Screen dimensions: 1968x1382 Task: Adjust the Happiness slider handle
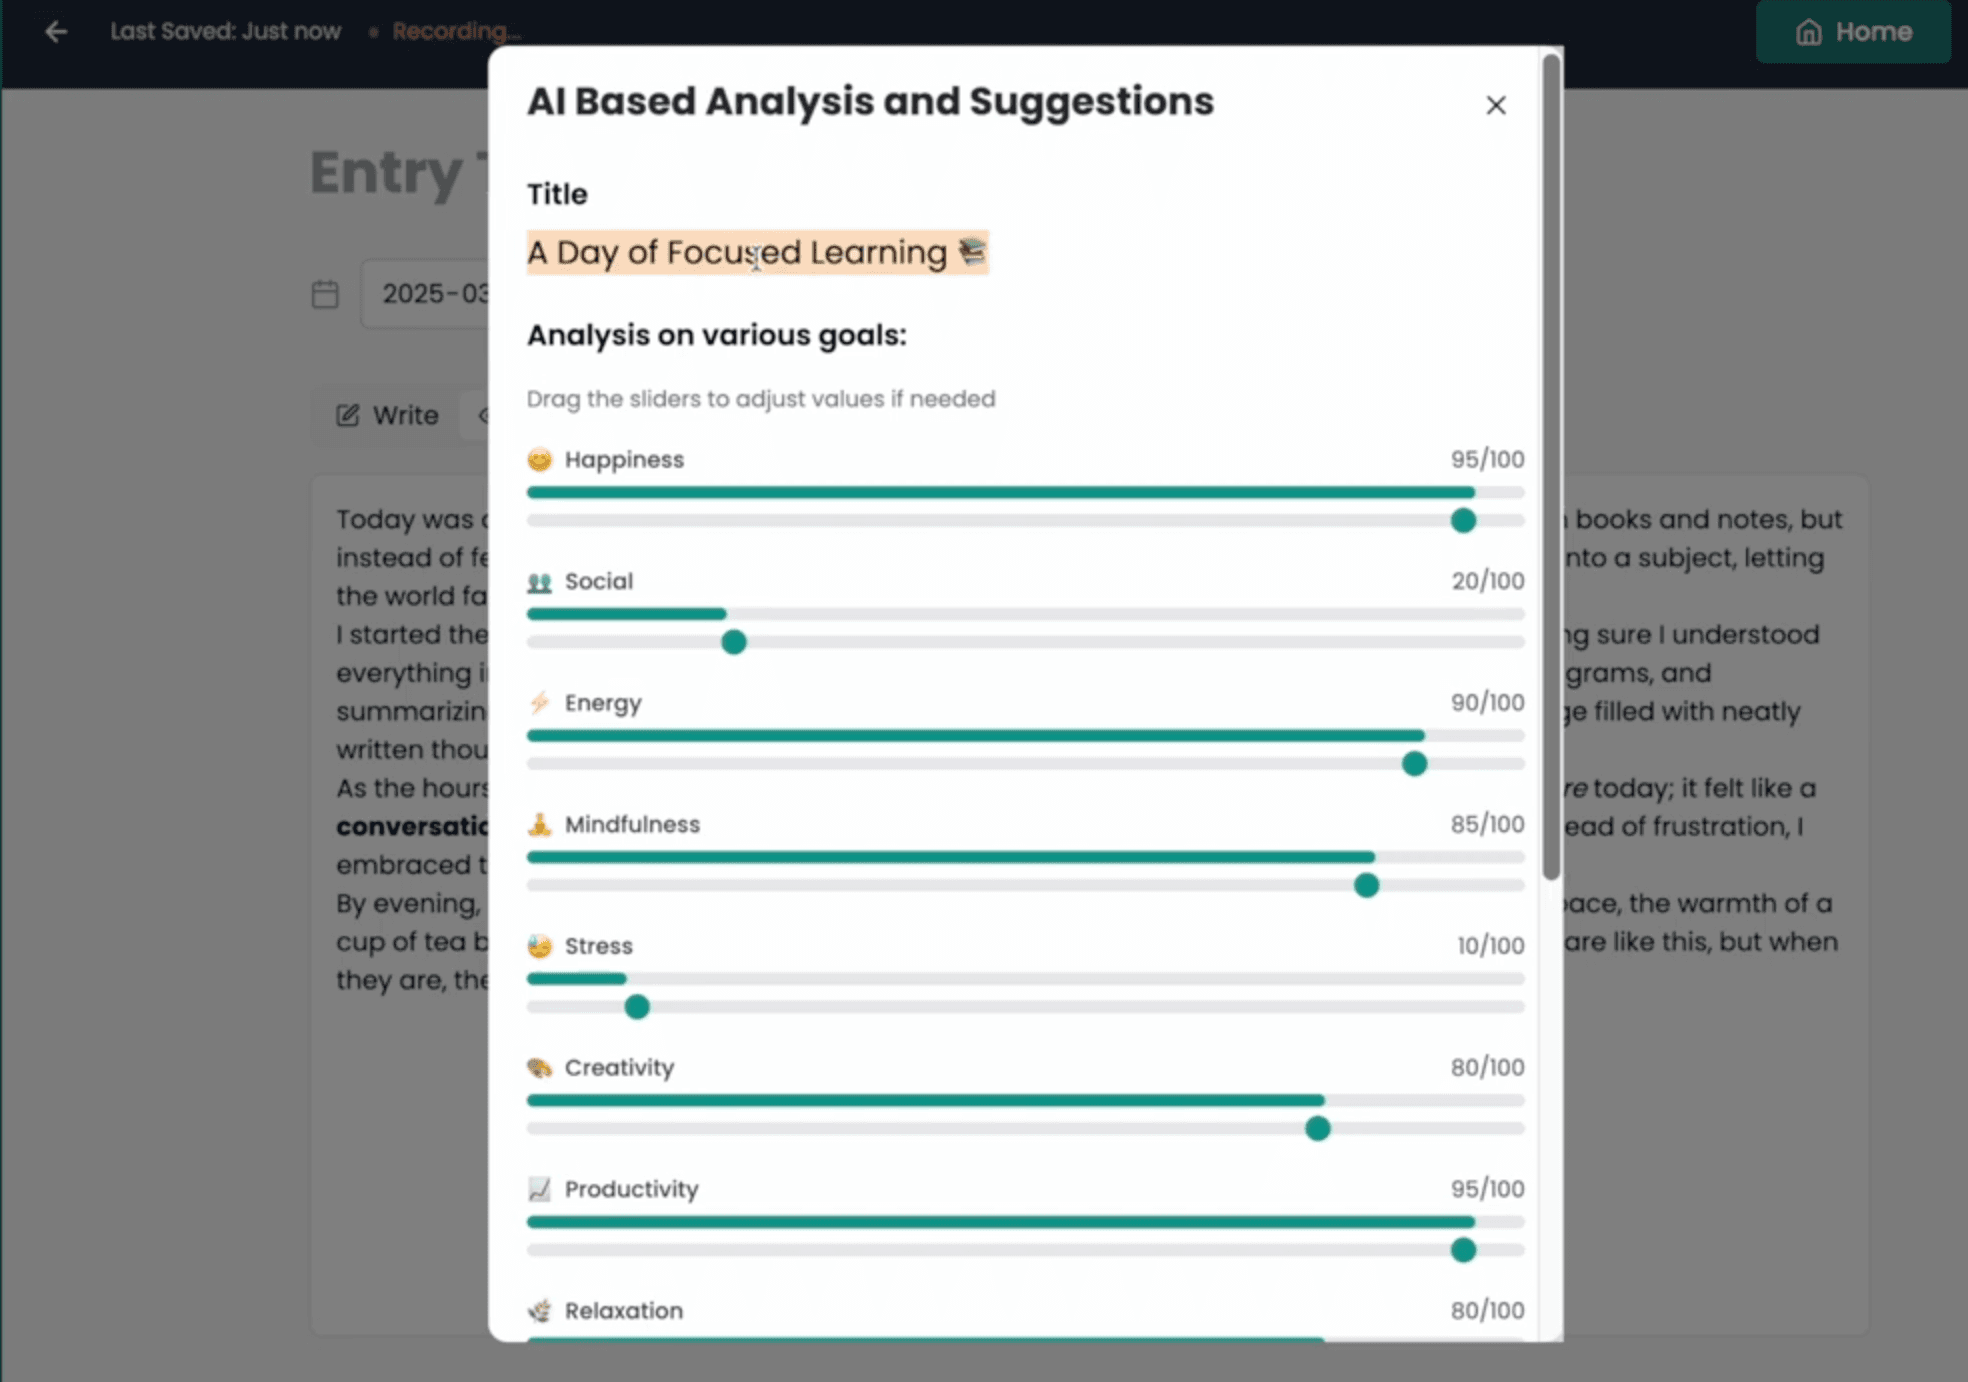pos(1463,520)
